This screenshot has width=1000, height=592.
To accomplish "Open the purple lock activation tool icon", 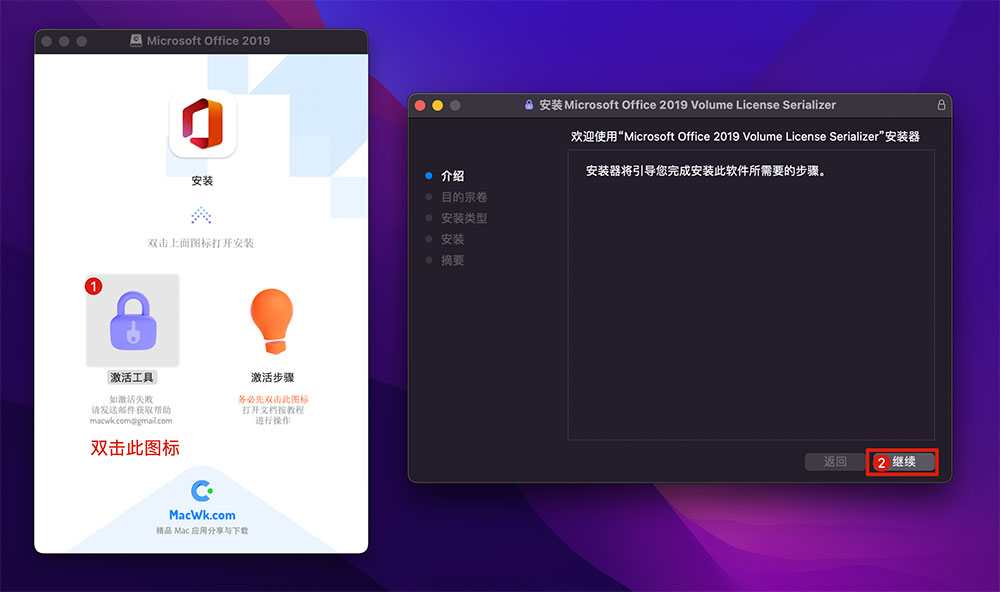I will pyautogui.click(x=133, y=320).
